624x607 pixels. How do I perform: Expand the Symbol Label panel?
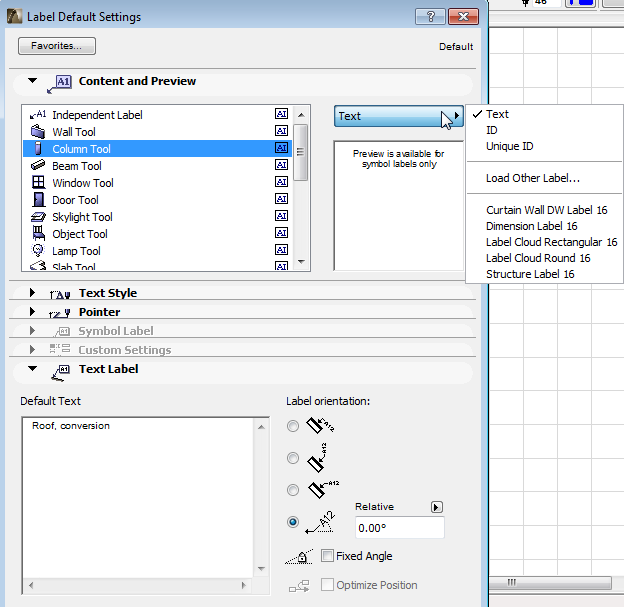coord(33,331)
